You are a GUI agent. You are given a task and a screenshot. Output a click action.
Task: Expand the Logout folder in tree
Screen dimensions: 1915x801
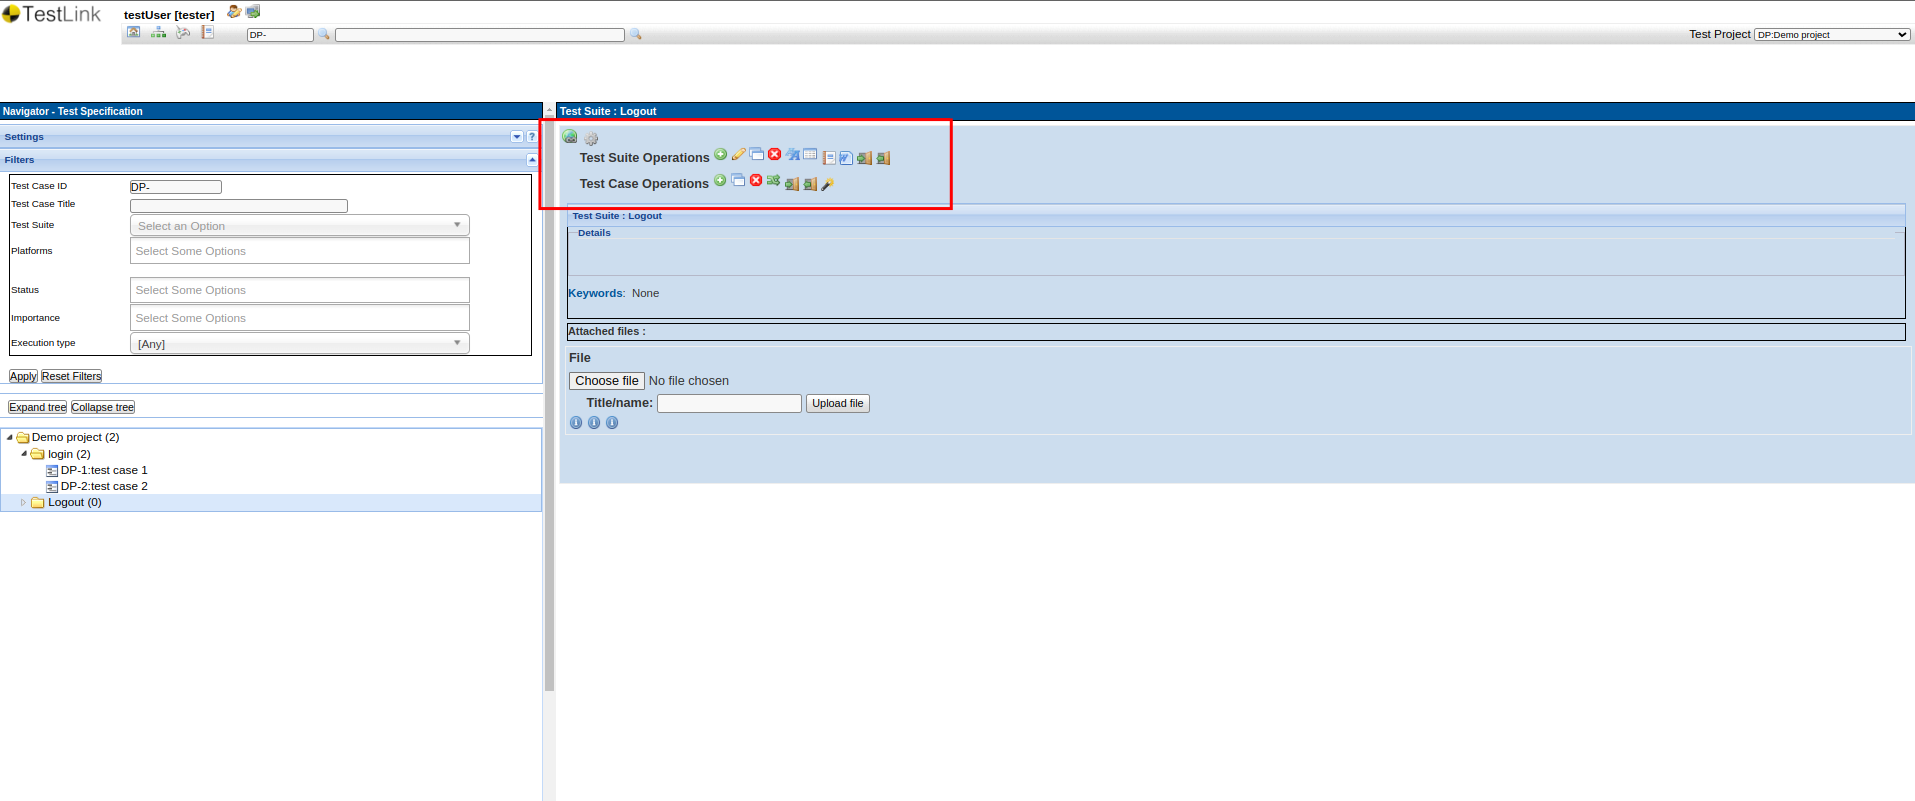point(23,503)
